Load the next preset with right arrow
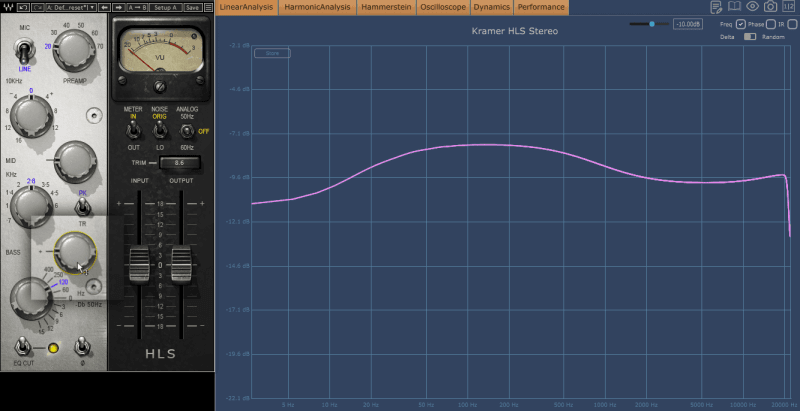Image resolution: width=800 pixels, height=411 pixels. (118, 7)
